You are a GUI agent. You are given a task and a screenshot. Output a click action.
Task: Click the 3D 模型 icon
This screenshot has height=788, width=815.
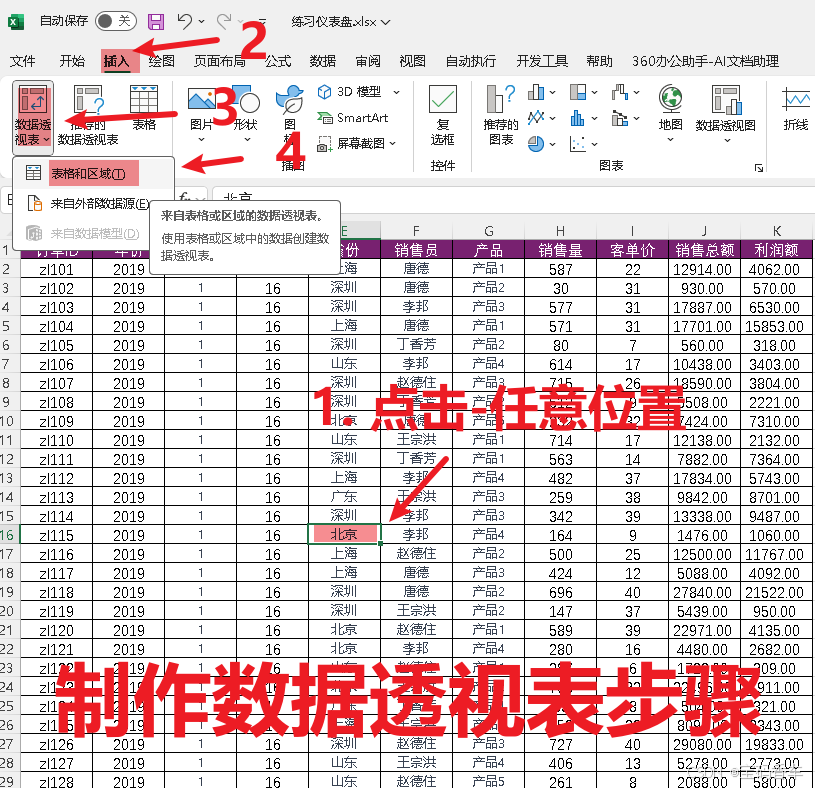coord(324,92)
